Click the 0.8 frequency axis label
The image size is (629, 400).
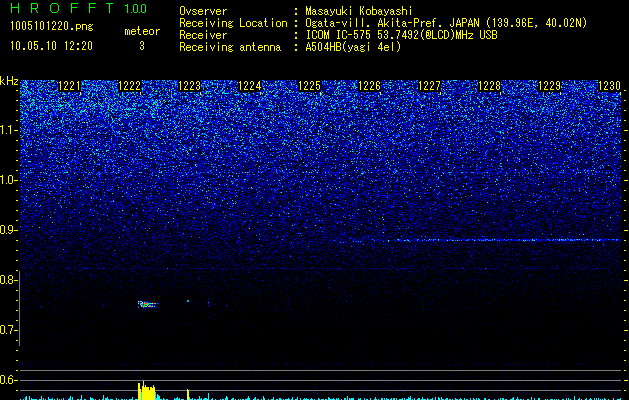point(8,280)
